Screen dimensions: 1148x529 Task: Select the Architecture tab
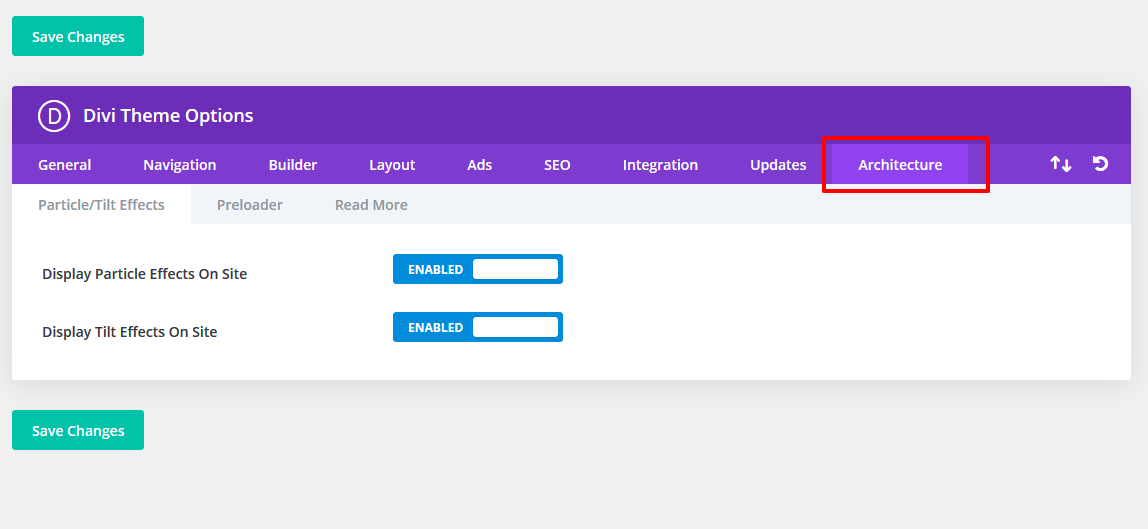[x=900, y=165]
